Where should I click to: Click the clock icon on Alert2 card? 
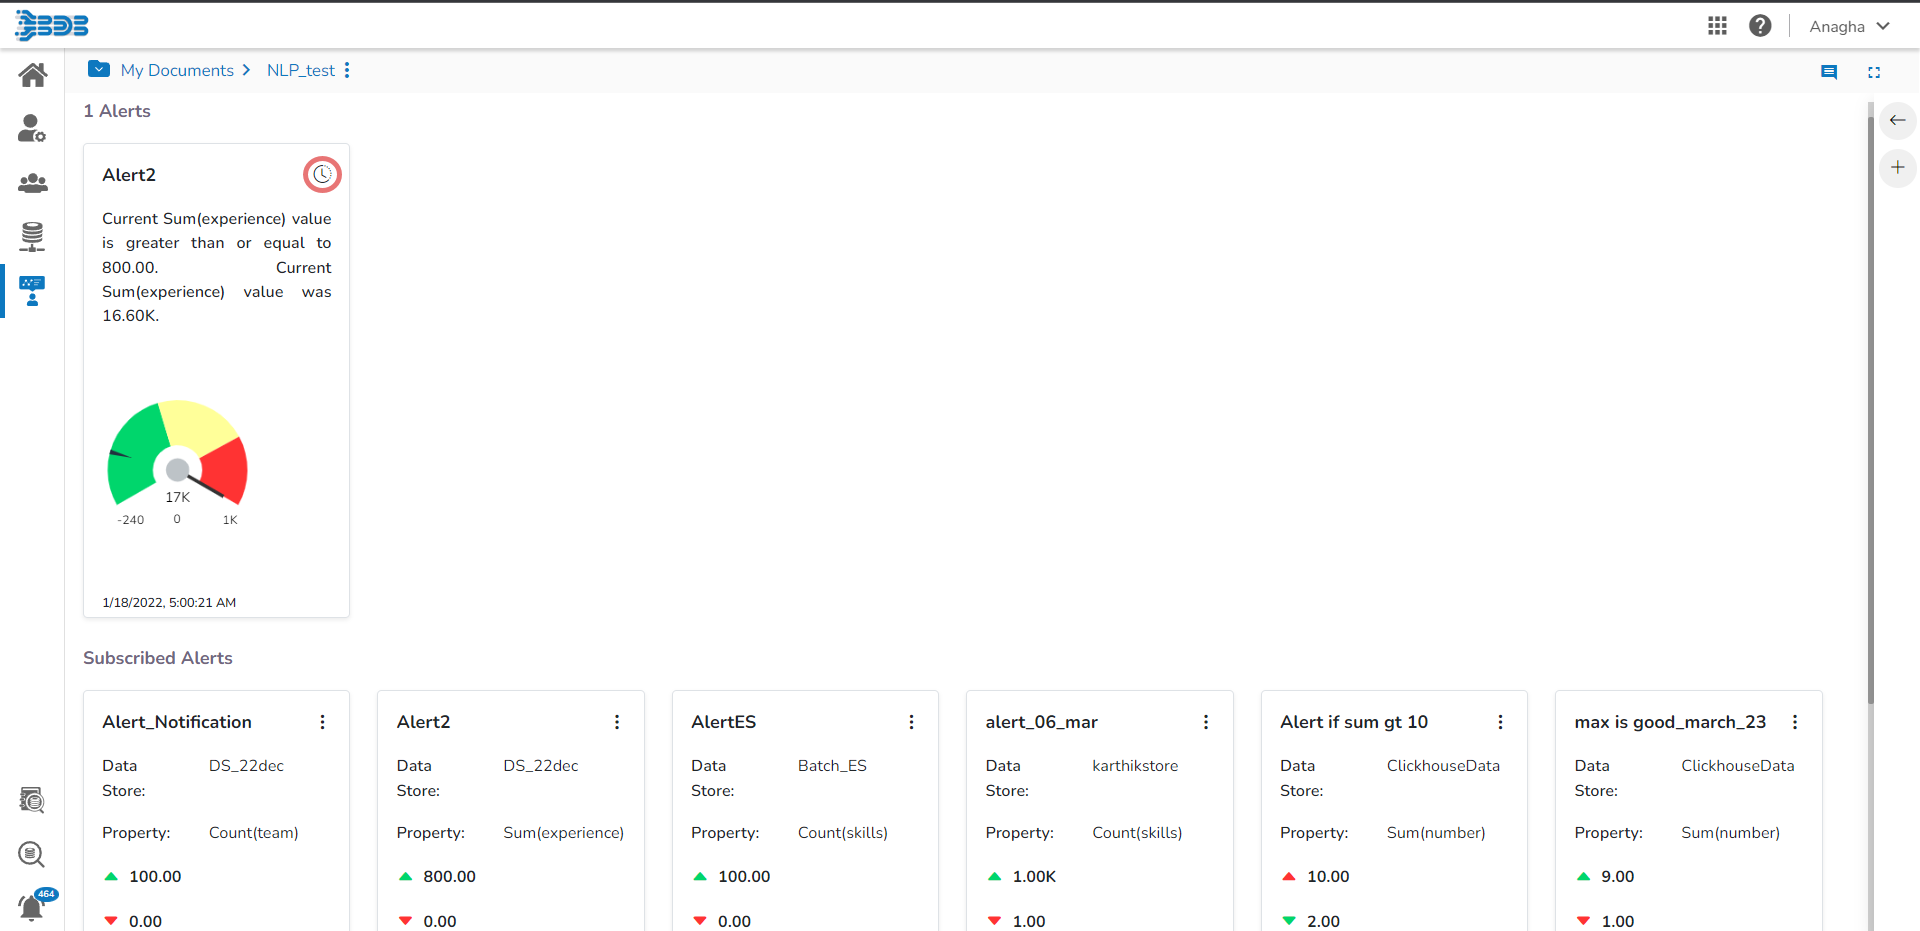click(322, 174)
